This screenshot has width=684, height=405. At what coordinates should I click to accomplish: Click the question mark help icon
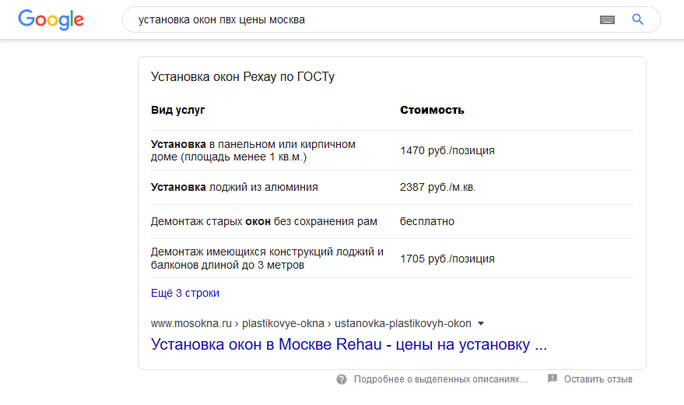pos(342,379)
